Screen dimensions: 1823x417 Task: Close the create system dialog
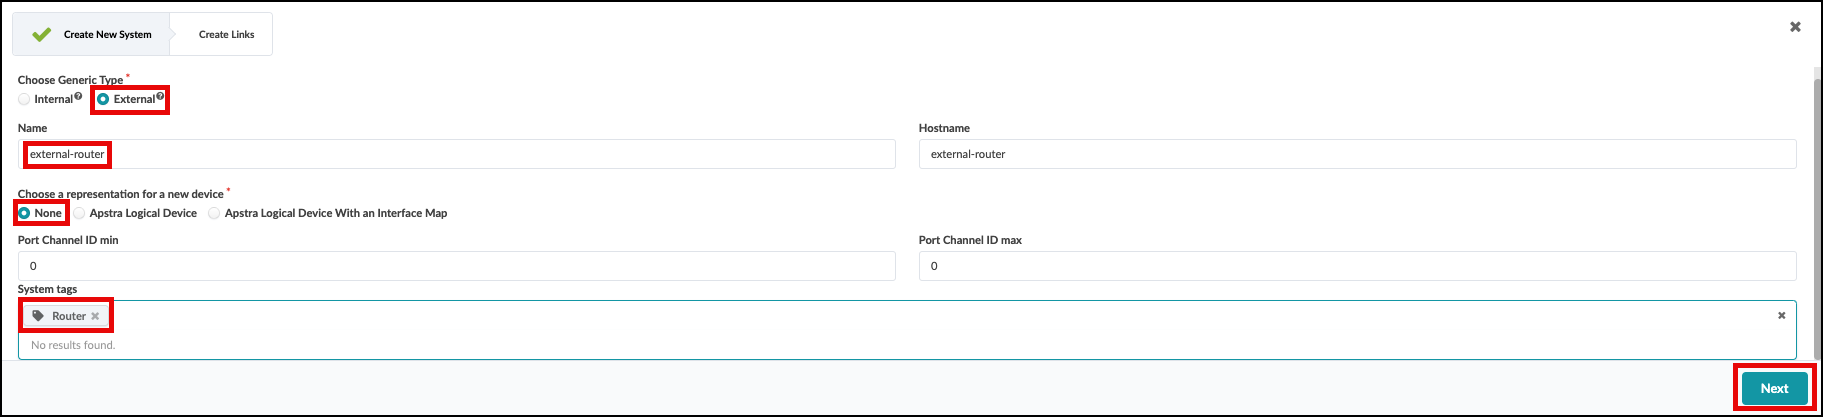[1795, 27]
